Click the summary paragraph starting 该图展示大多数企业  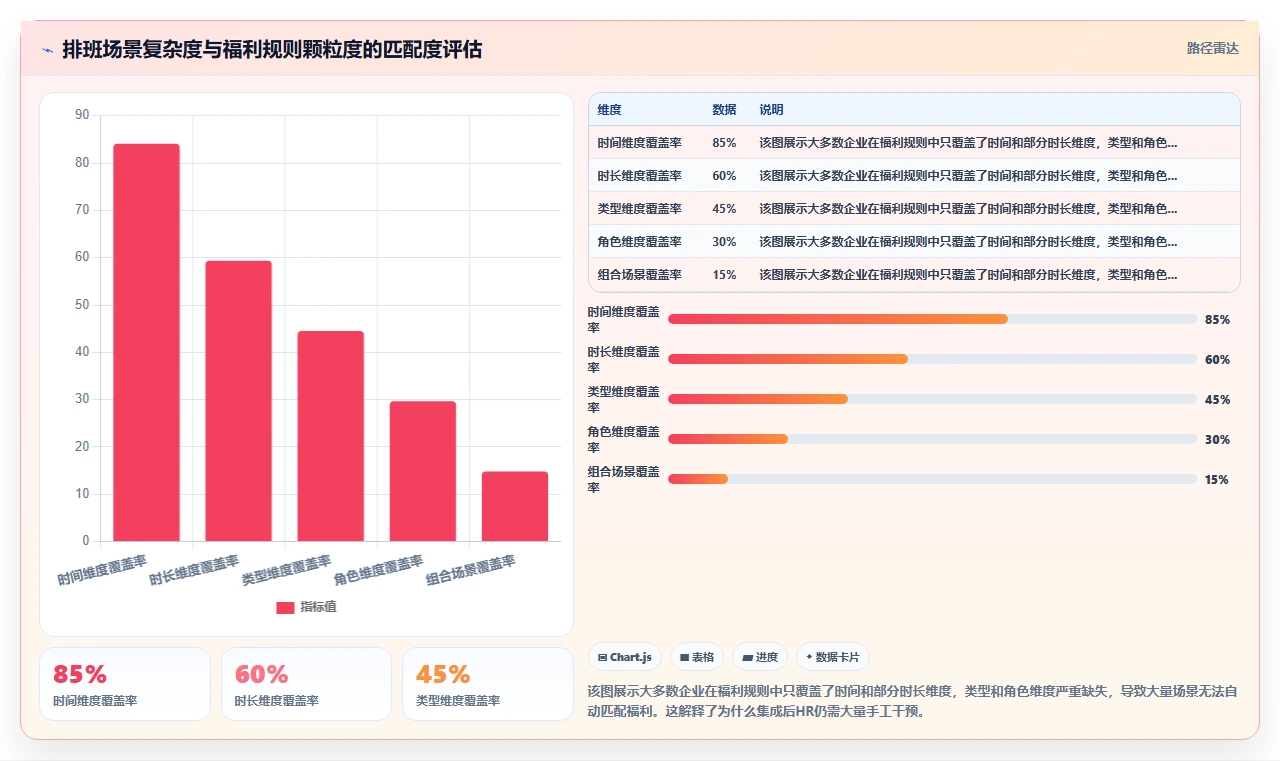pyautogui.click(x=913, y=701)
